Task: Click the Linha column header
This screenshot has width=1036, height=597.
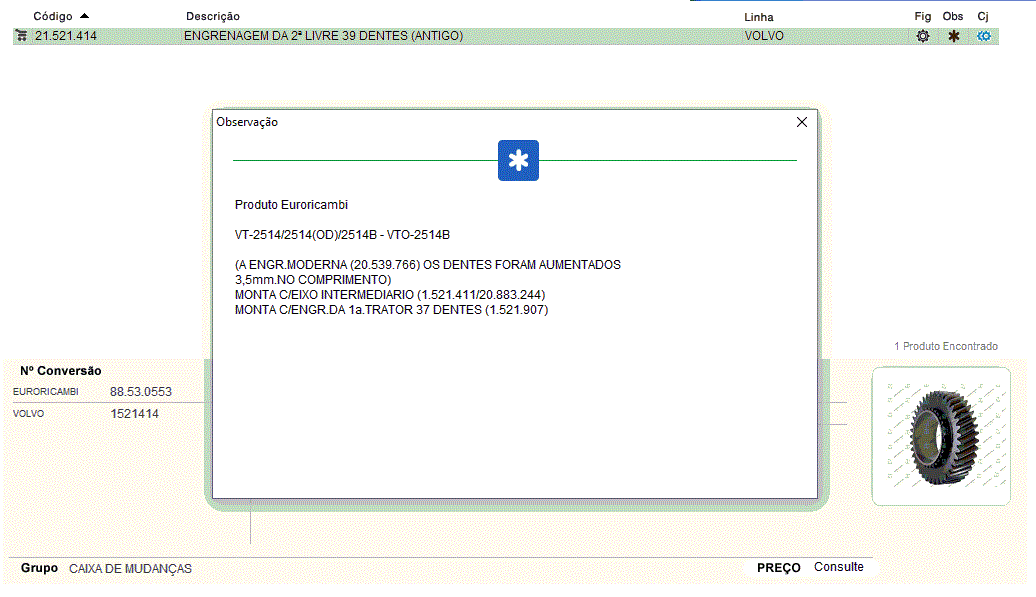Action: pos(759,17)
